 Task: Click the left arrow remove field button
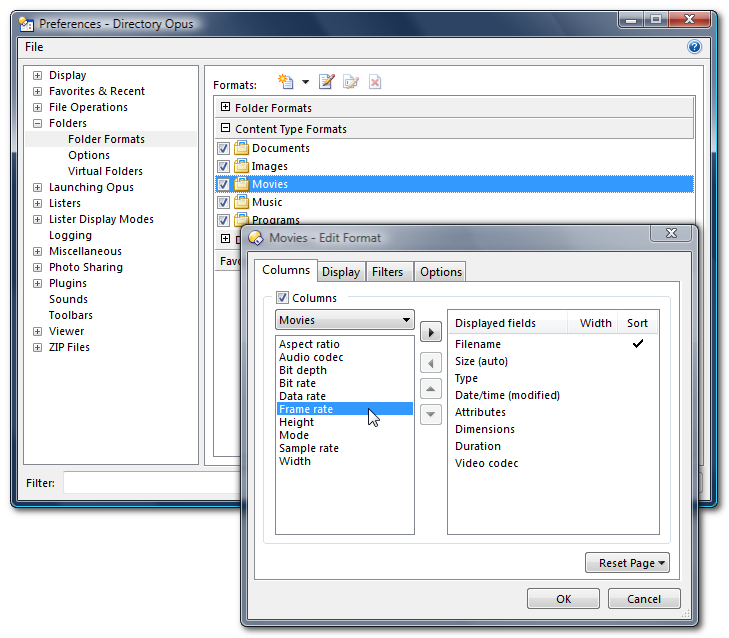click(x=430, y=362)
